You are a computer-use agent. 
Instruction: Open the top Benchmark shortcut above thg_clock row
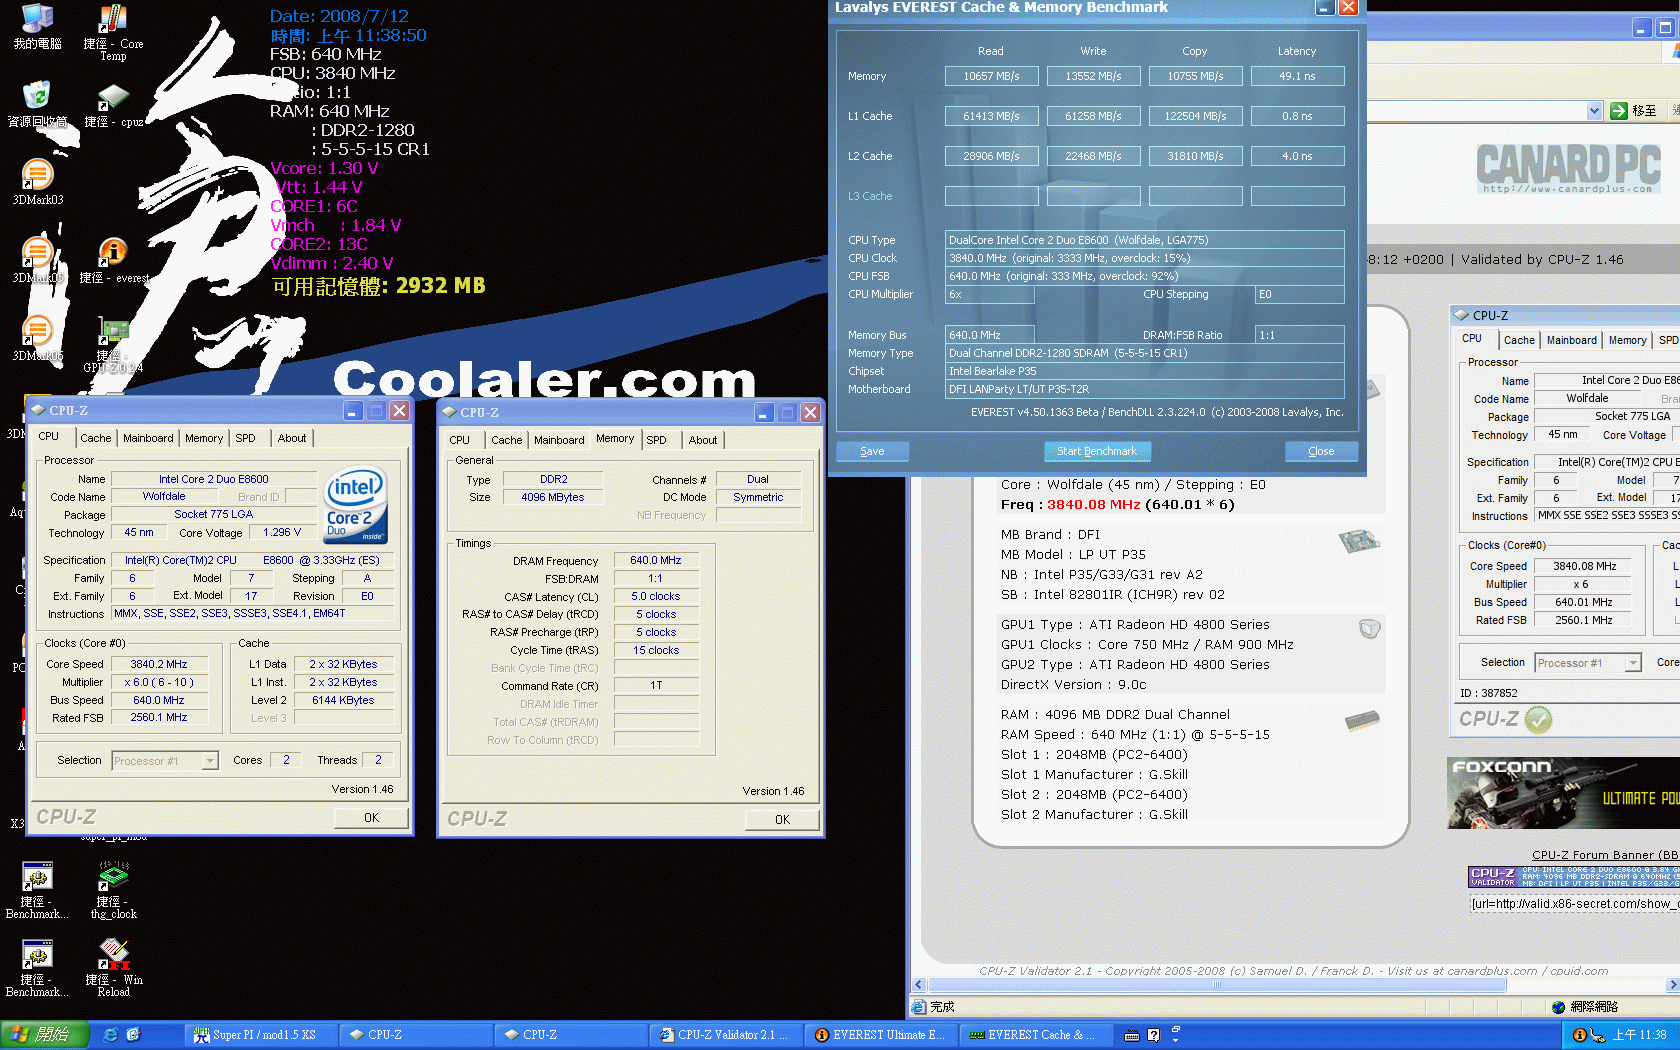[x=37, y=892]
